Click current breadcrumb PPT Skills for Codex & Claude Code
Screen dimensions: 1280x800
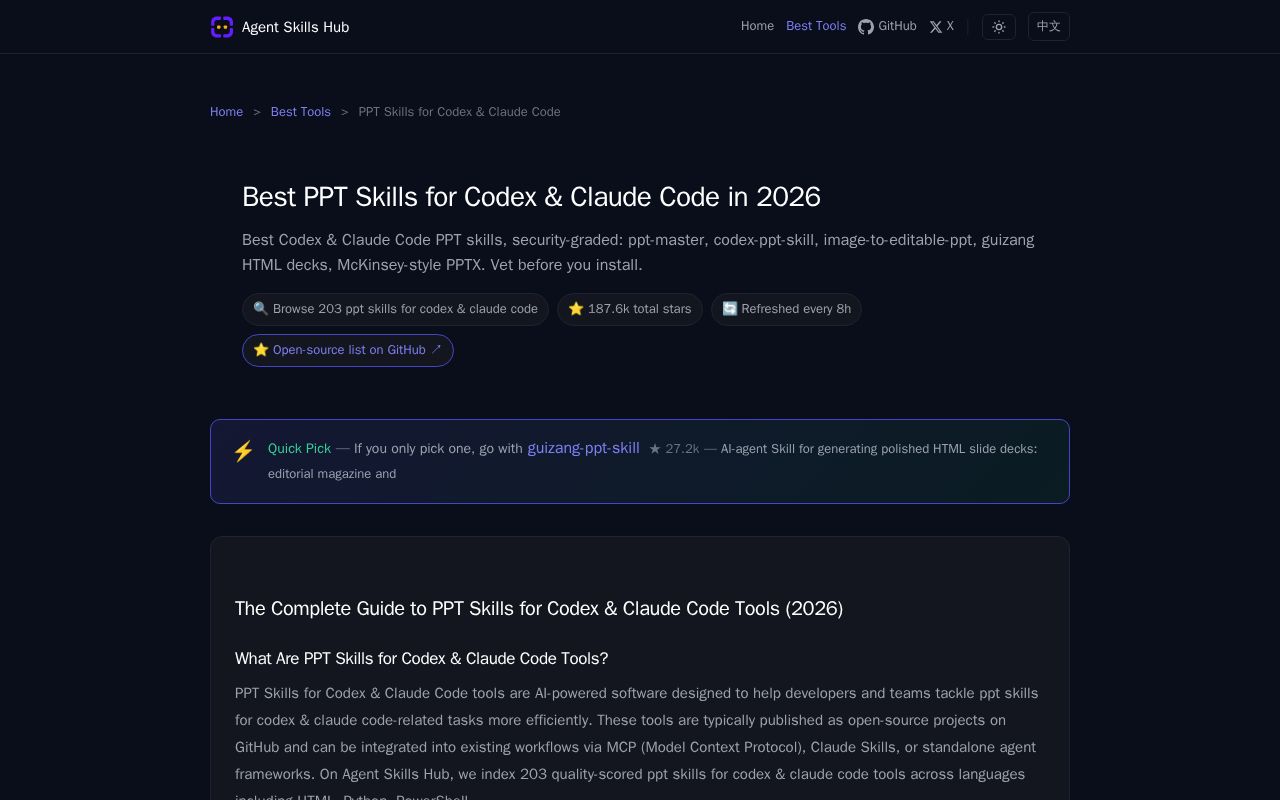(459, 112)
